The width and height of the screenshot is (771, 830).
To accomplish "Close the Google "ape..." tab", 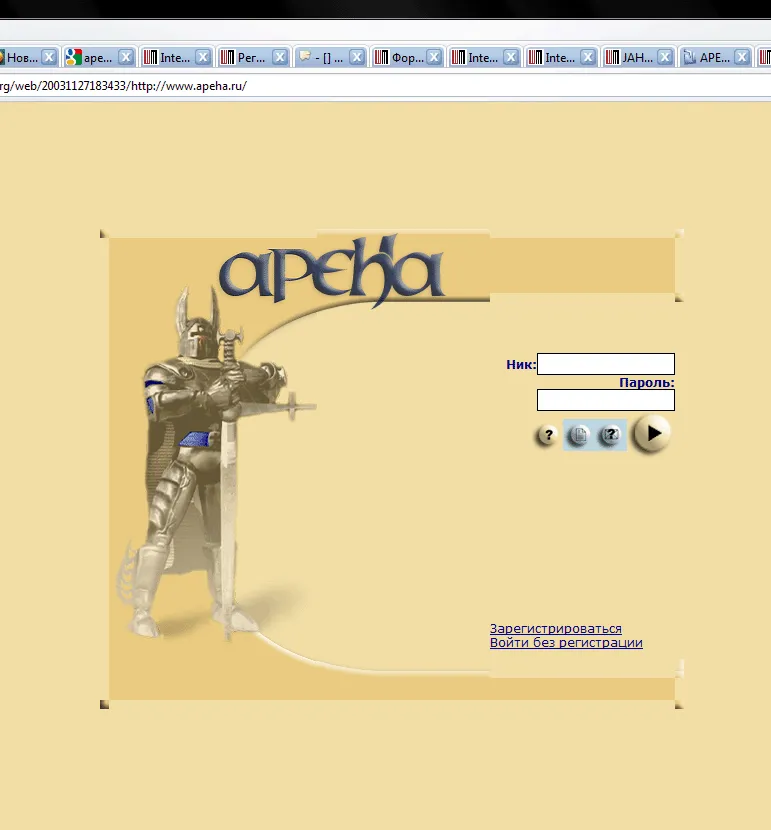I will click(125, 57).
